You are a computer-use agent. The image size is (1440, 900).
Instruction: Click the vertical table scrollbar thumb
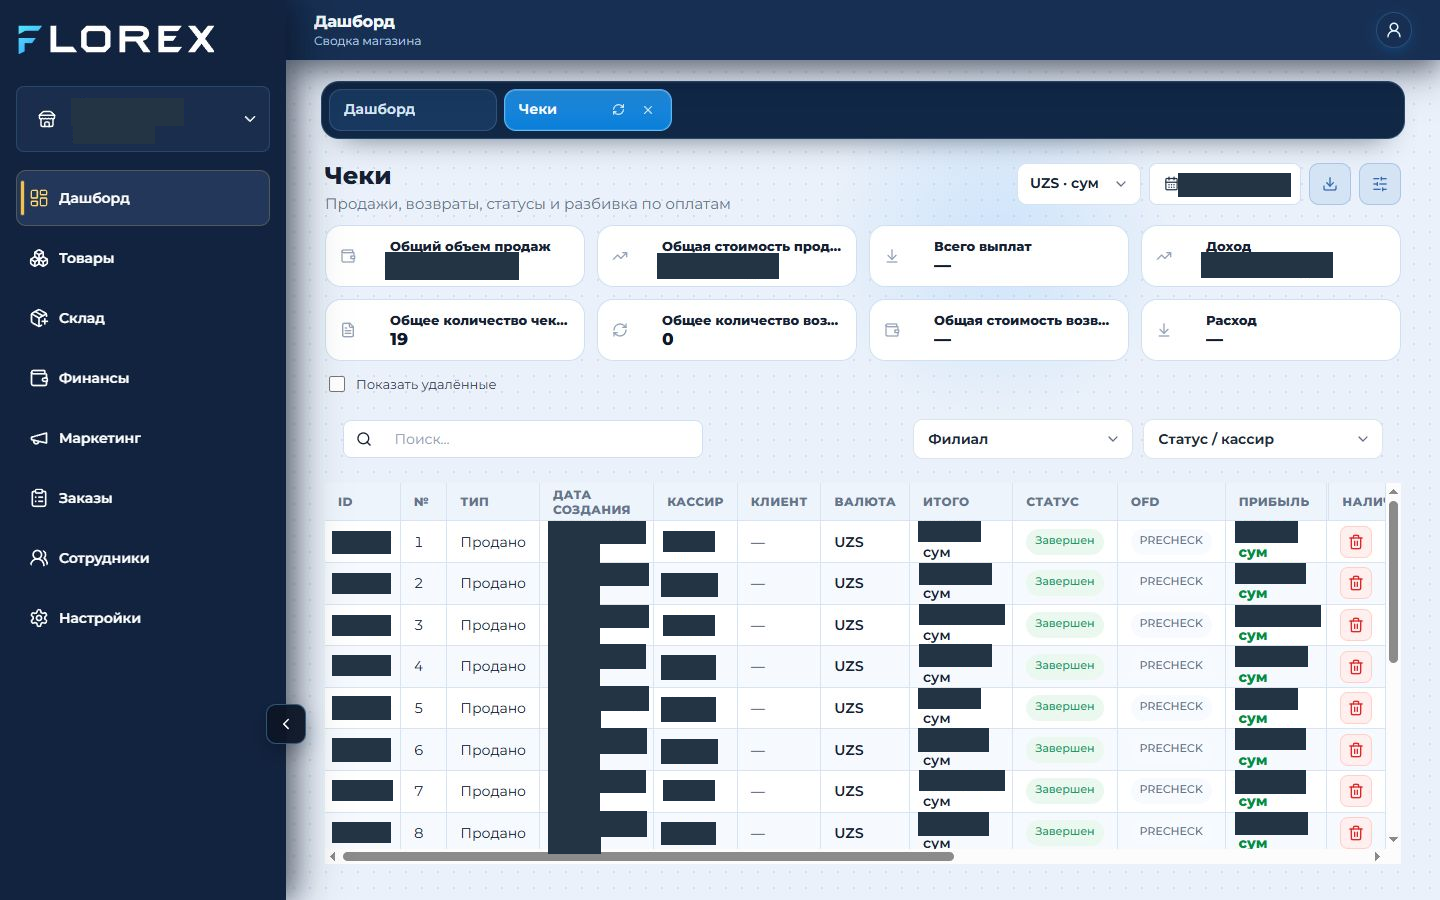point(1393,581)
